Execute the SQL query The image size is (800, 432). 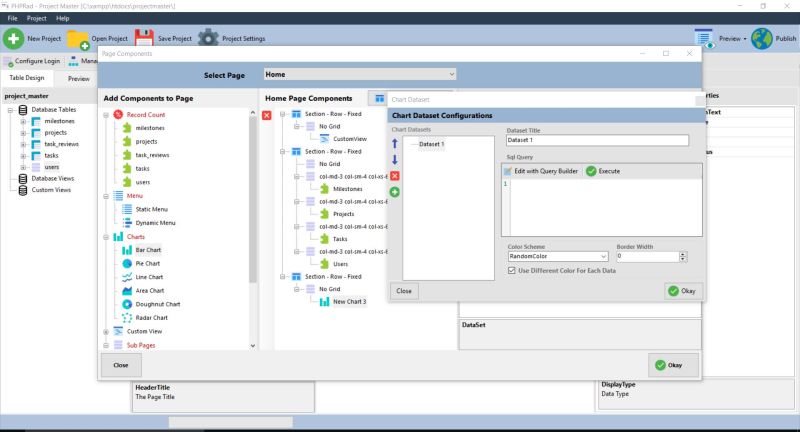coord(603,171)
